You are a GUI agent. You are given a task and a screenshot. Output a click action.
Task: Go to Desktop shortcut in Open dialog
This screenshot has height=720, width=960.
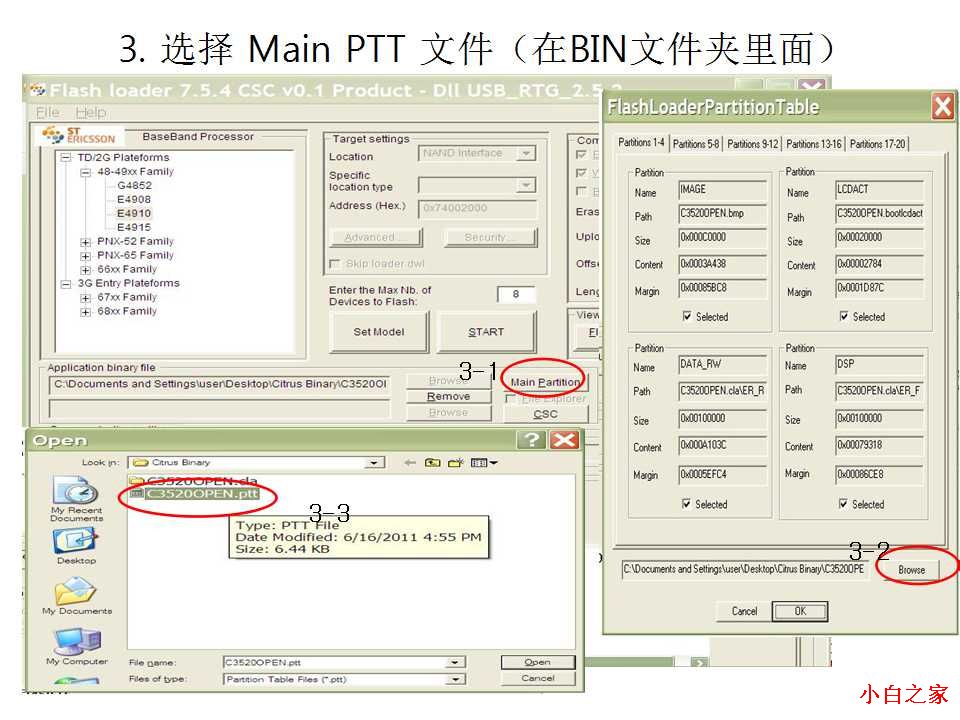pos(77,546)
